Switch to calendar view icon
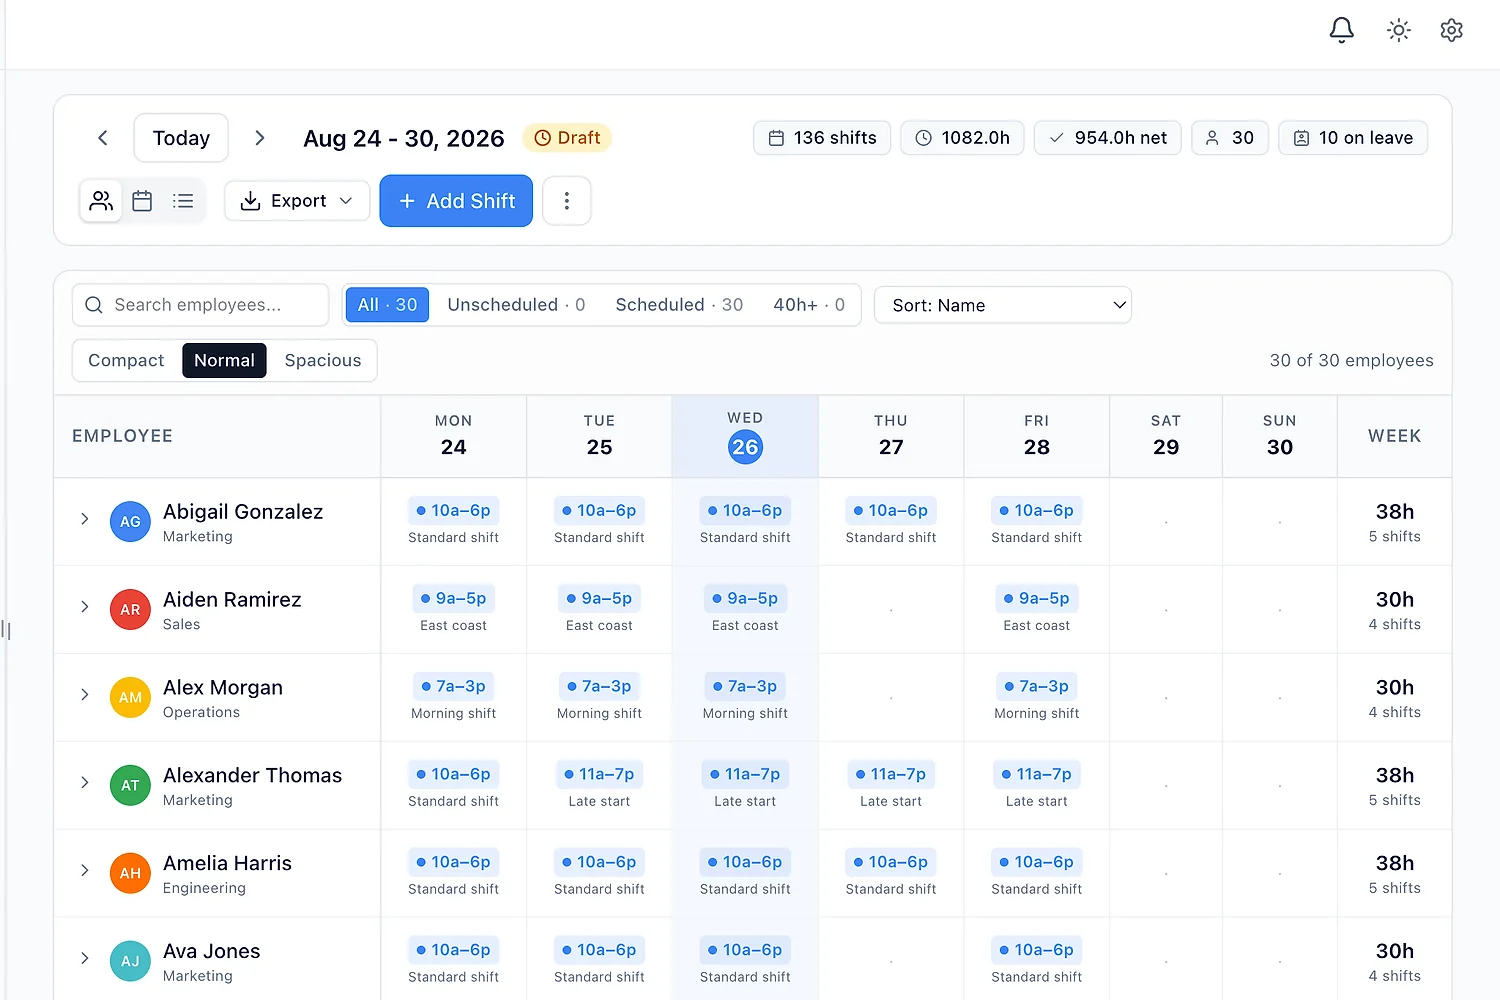Screen dimensions: 1500x1000 pos(142,201)
